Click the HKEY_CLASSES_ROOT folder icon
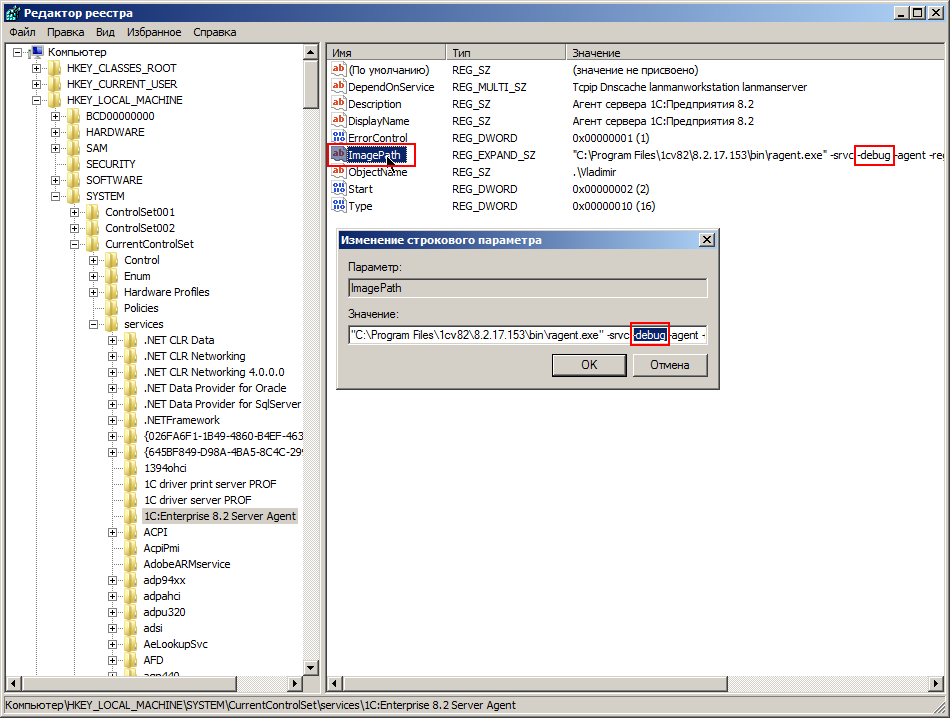 click(55, 68)
